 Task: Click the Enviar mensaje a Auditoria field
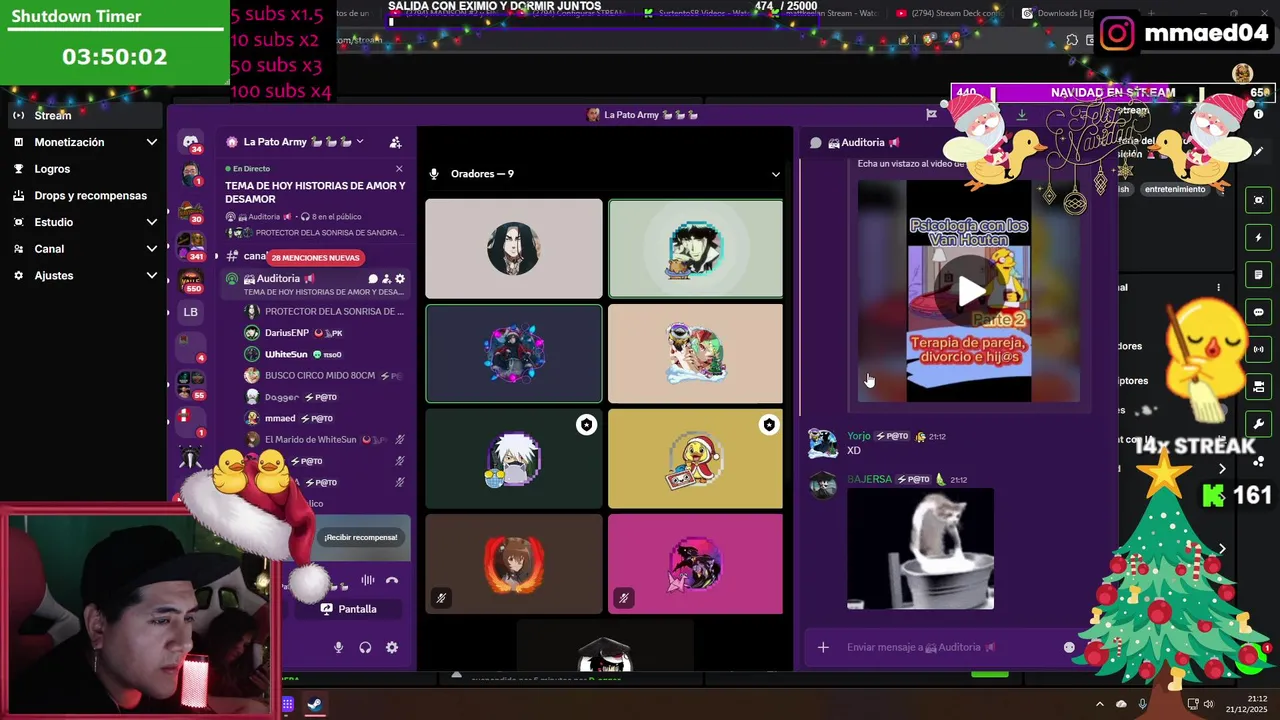tap(945, 647)
